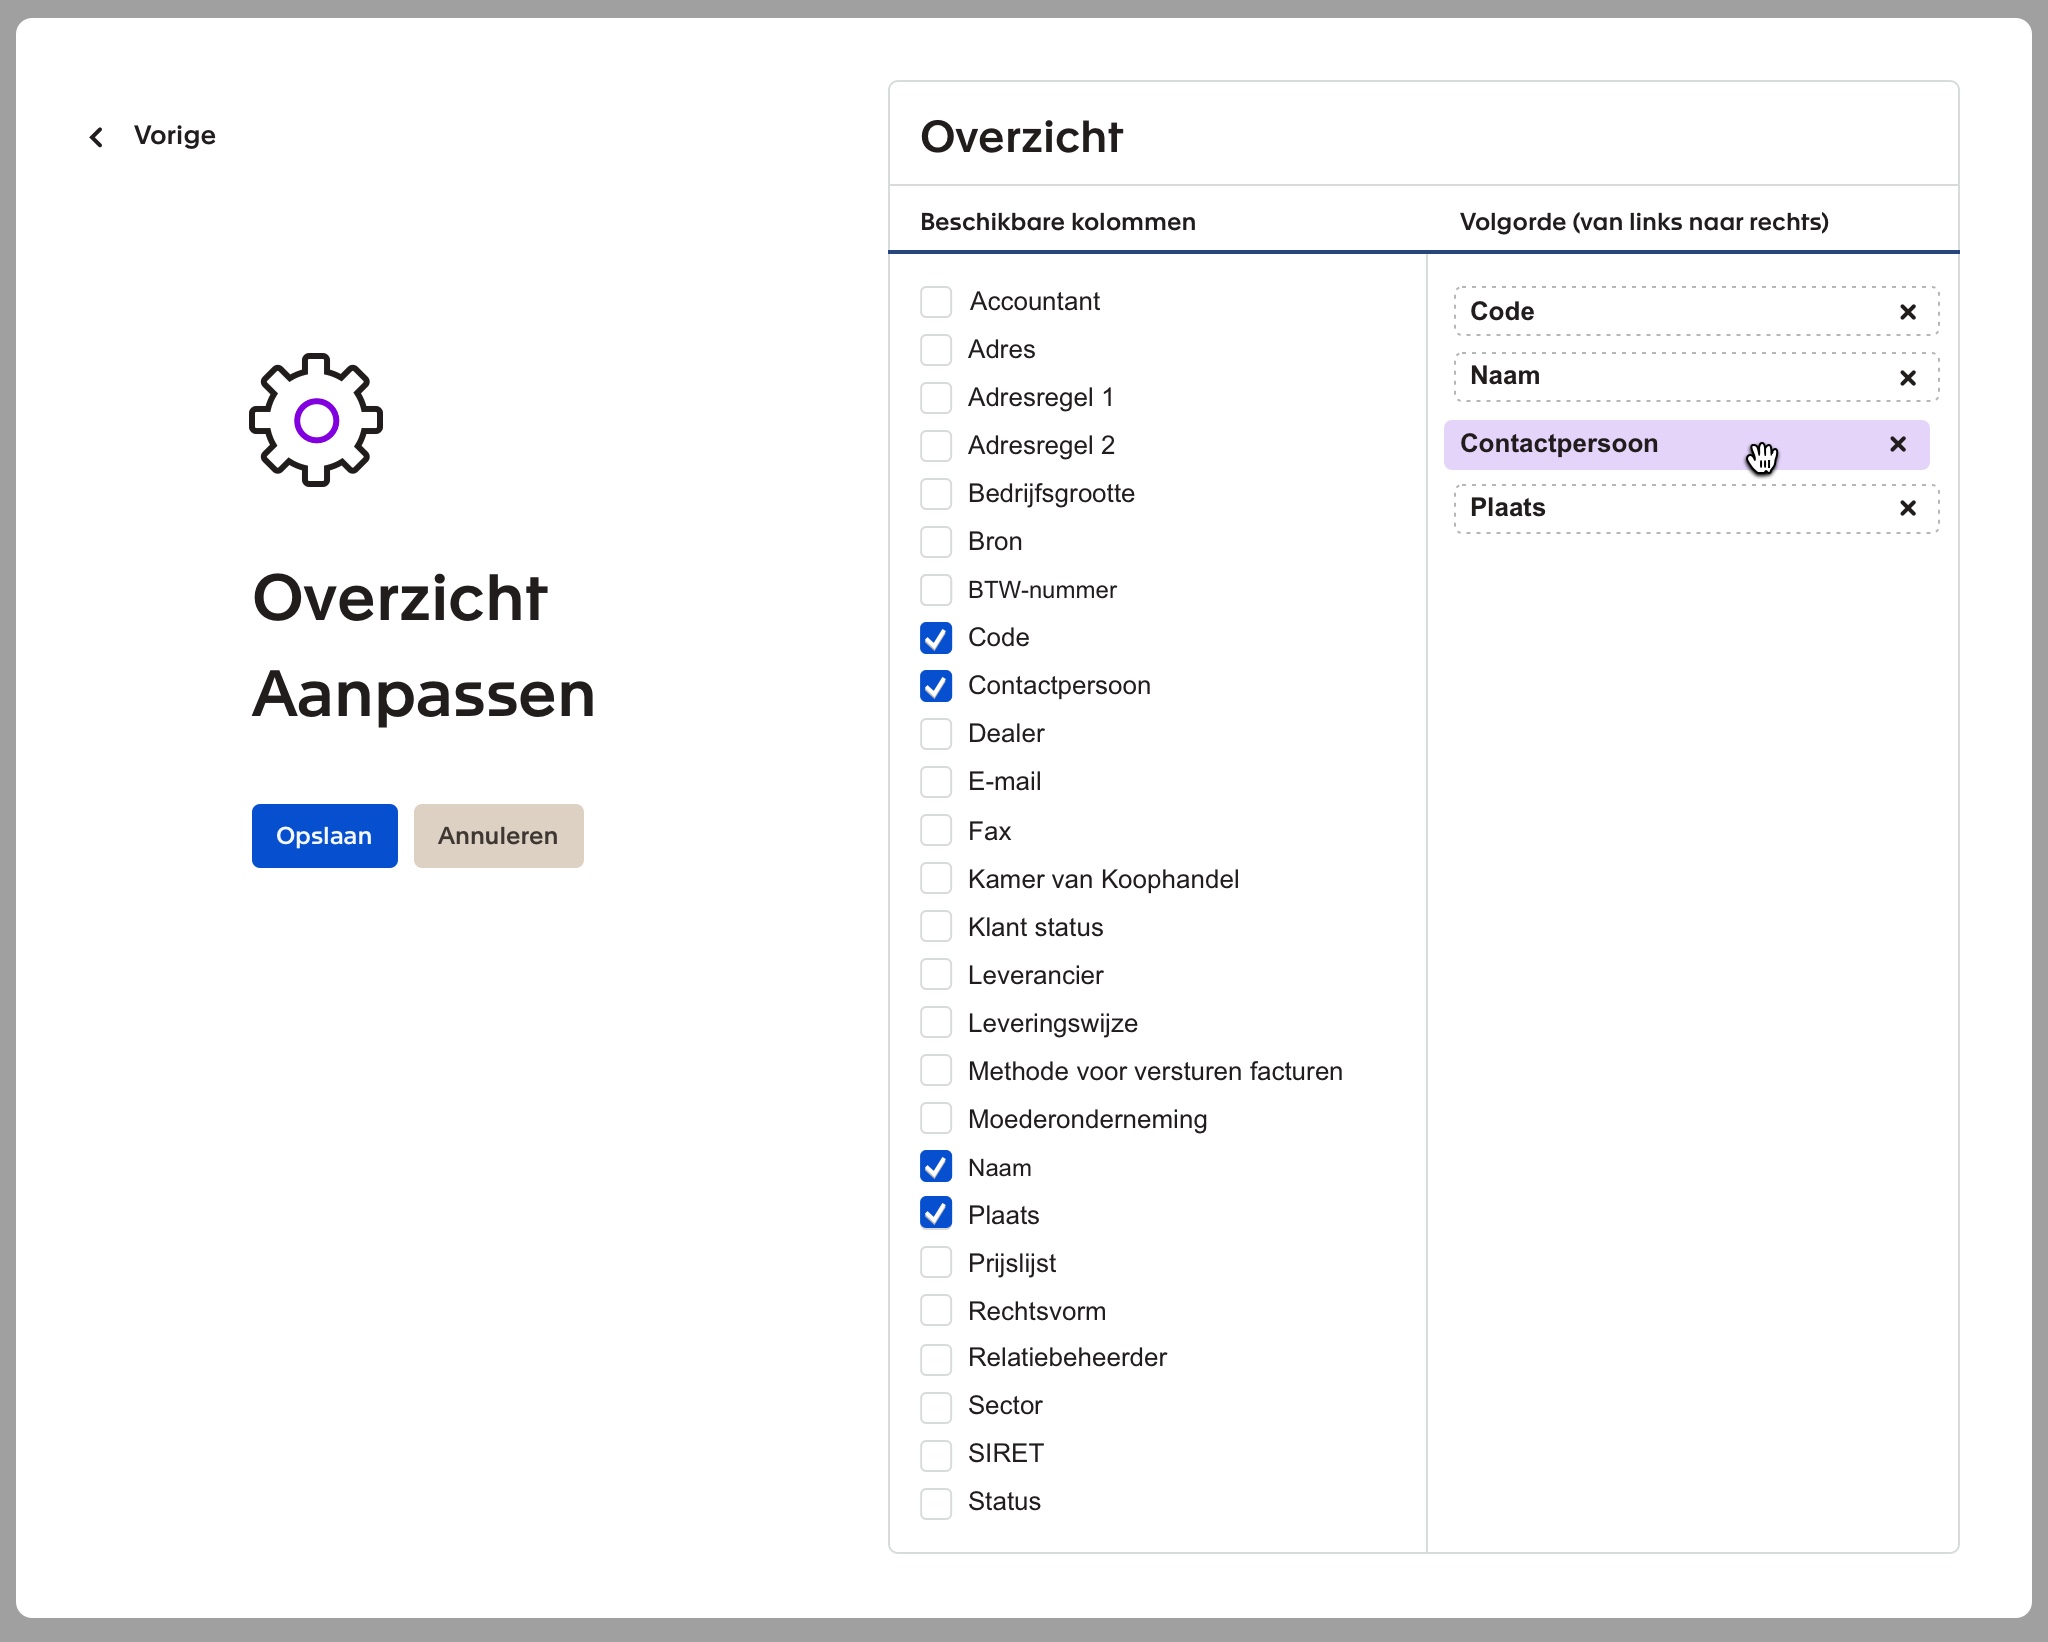
Task: Check the Leverancier option
Action: point(936,974)
